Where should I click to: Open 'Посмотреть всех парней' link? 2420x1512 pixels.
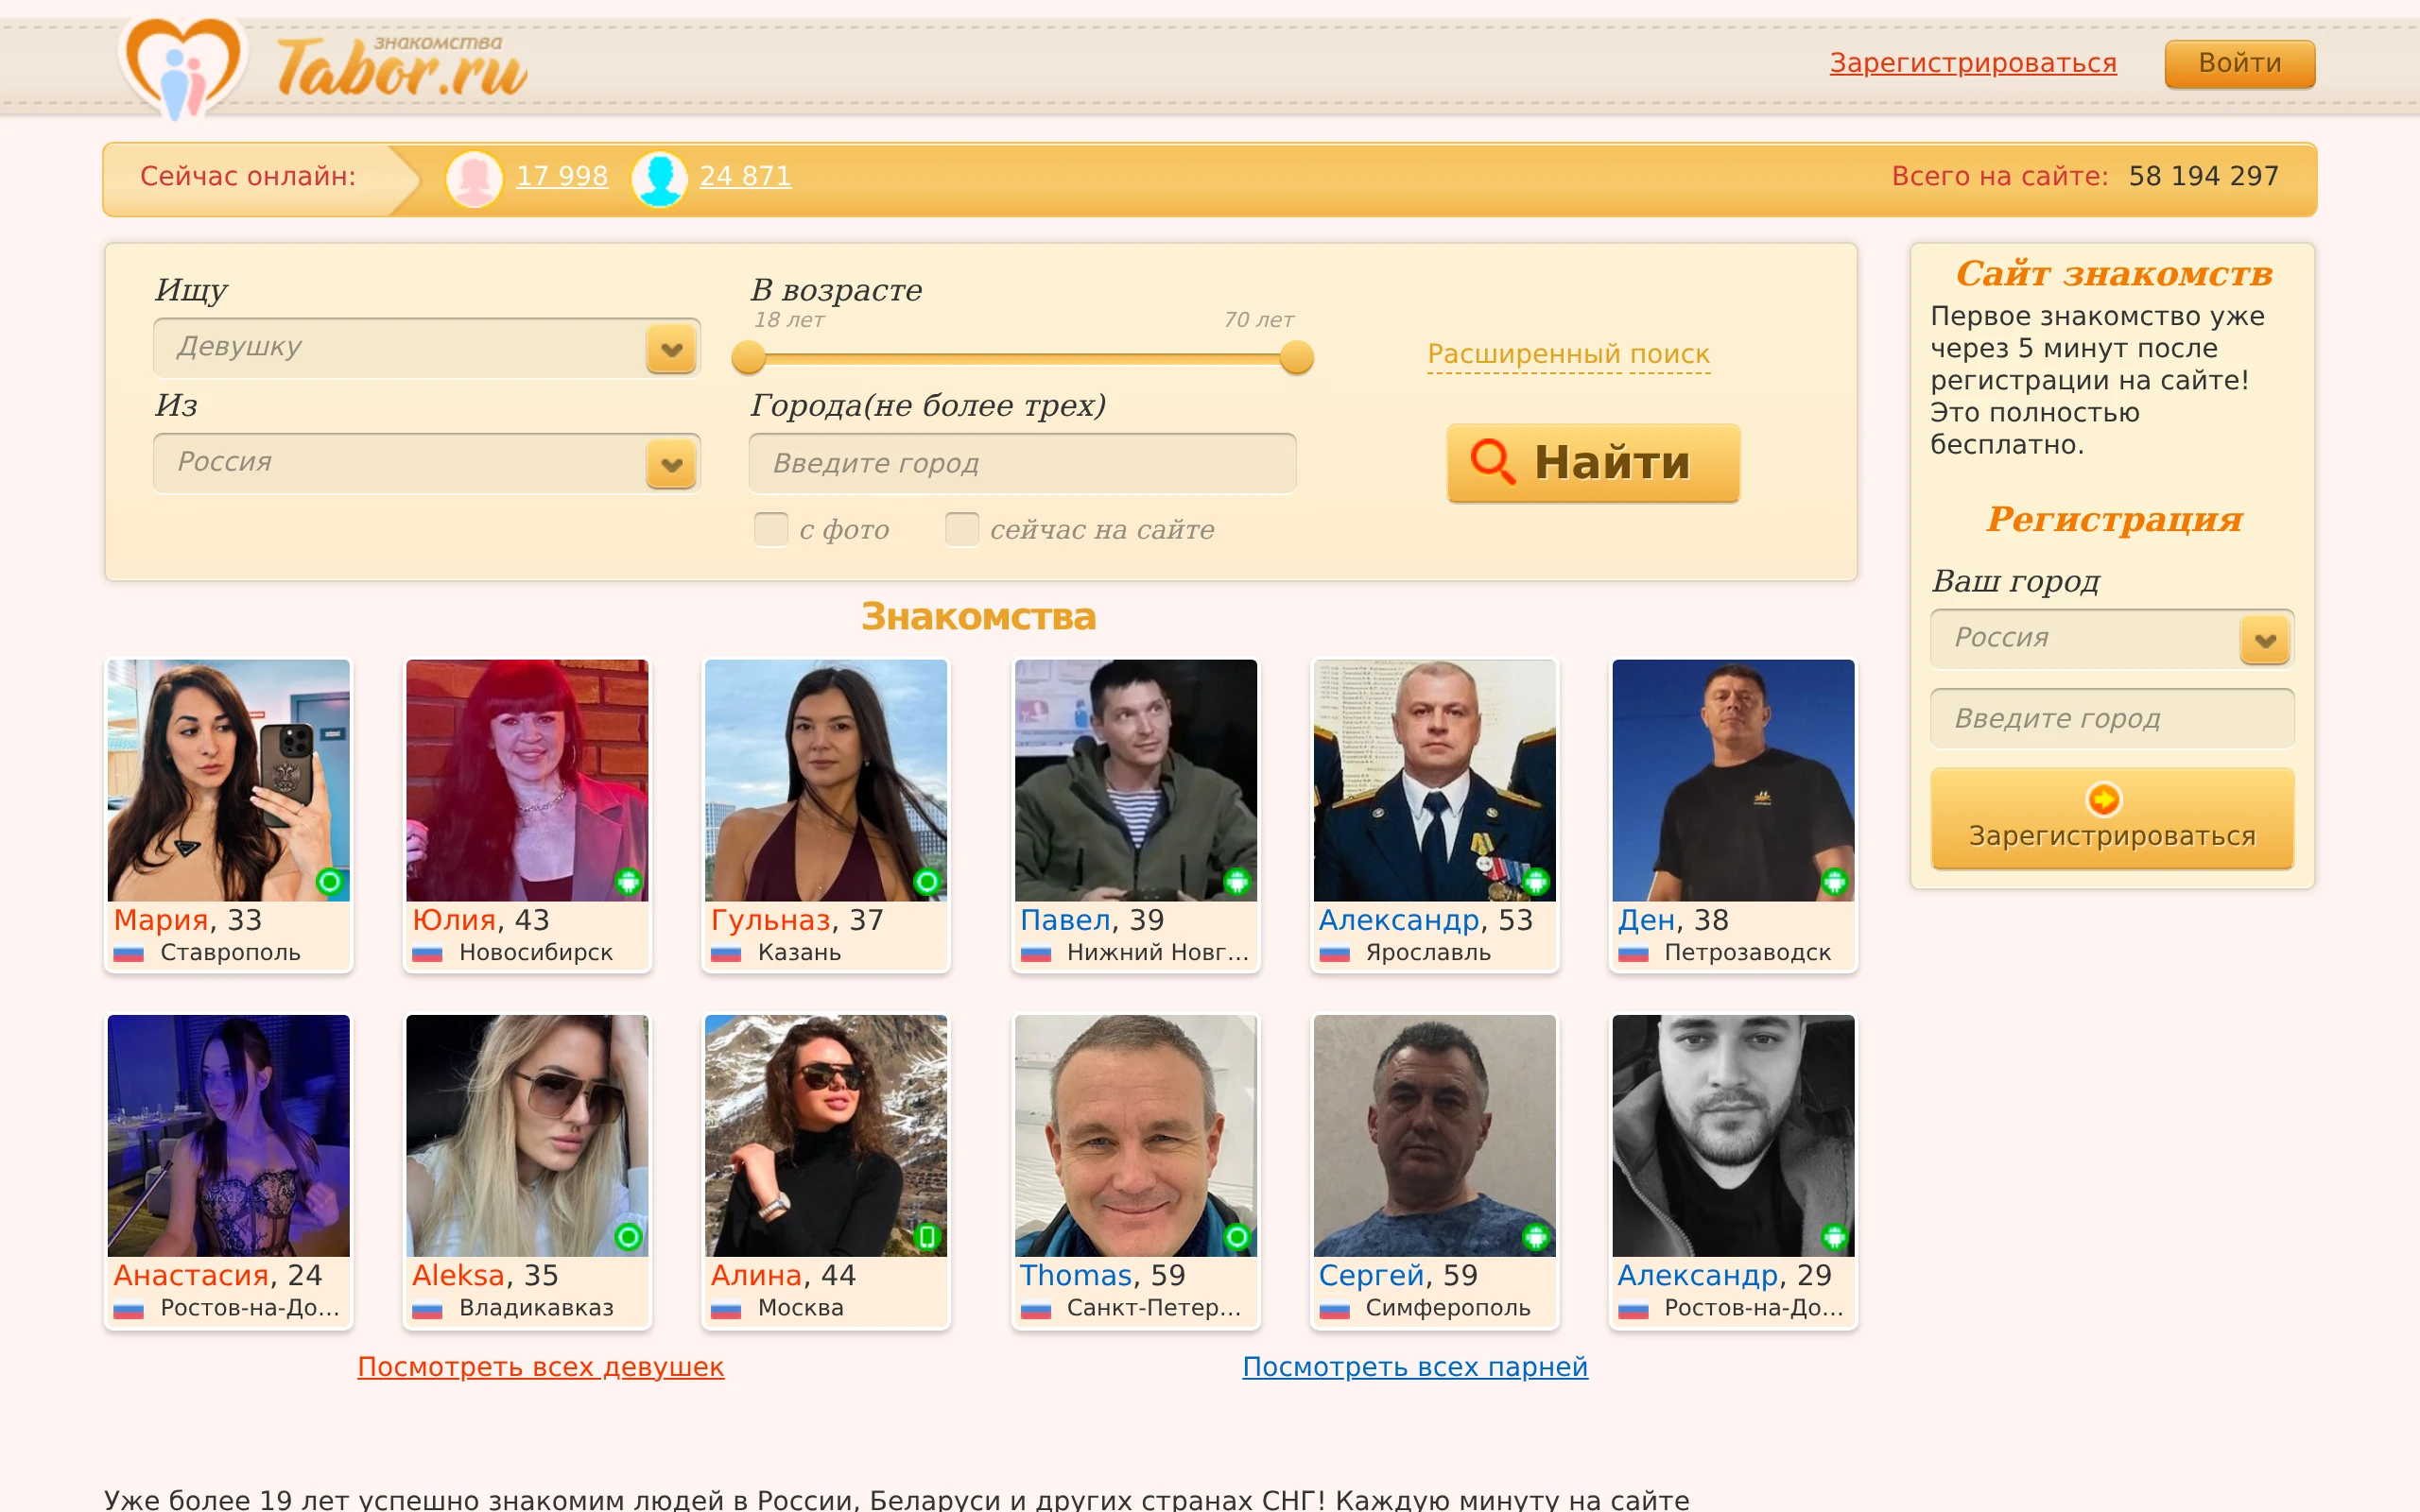click(1415, 1367)
